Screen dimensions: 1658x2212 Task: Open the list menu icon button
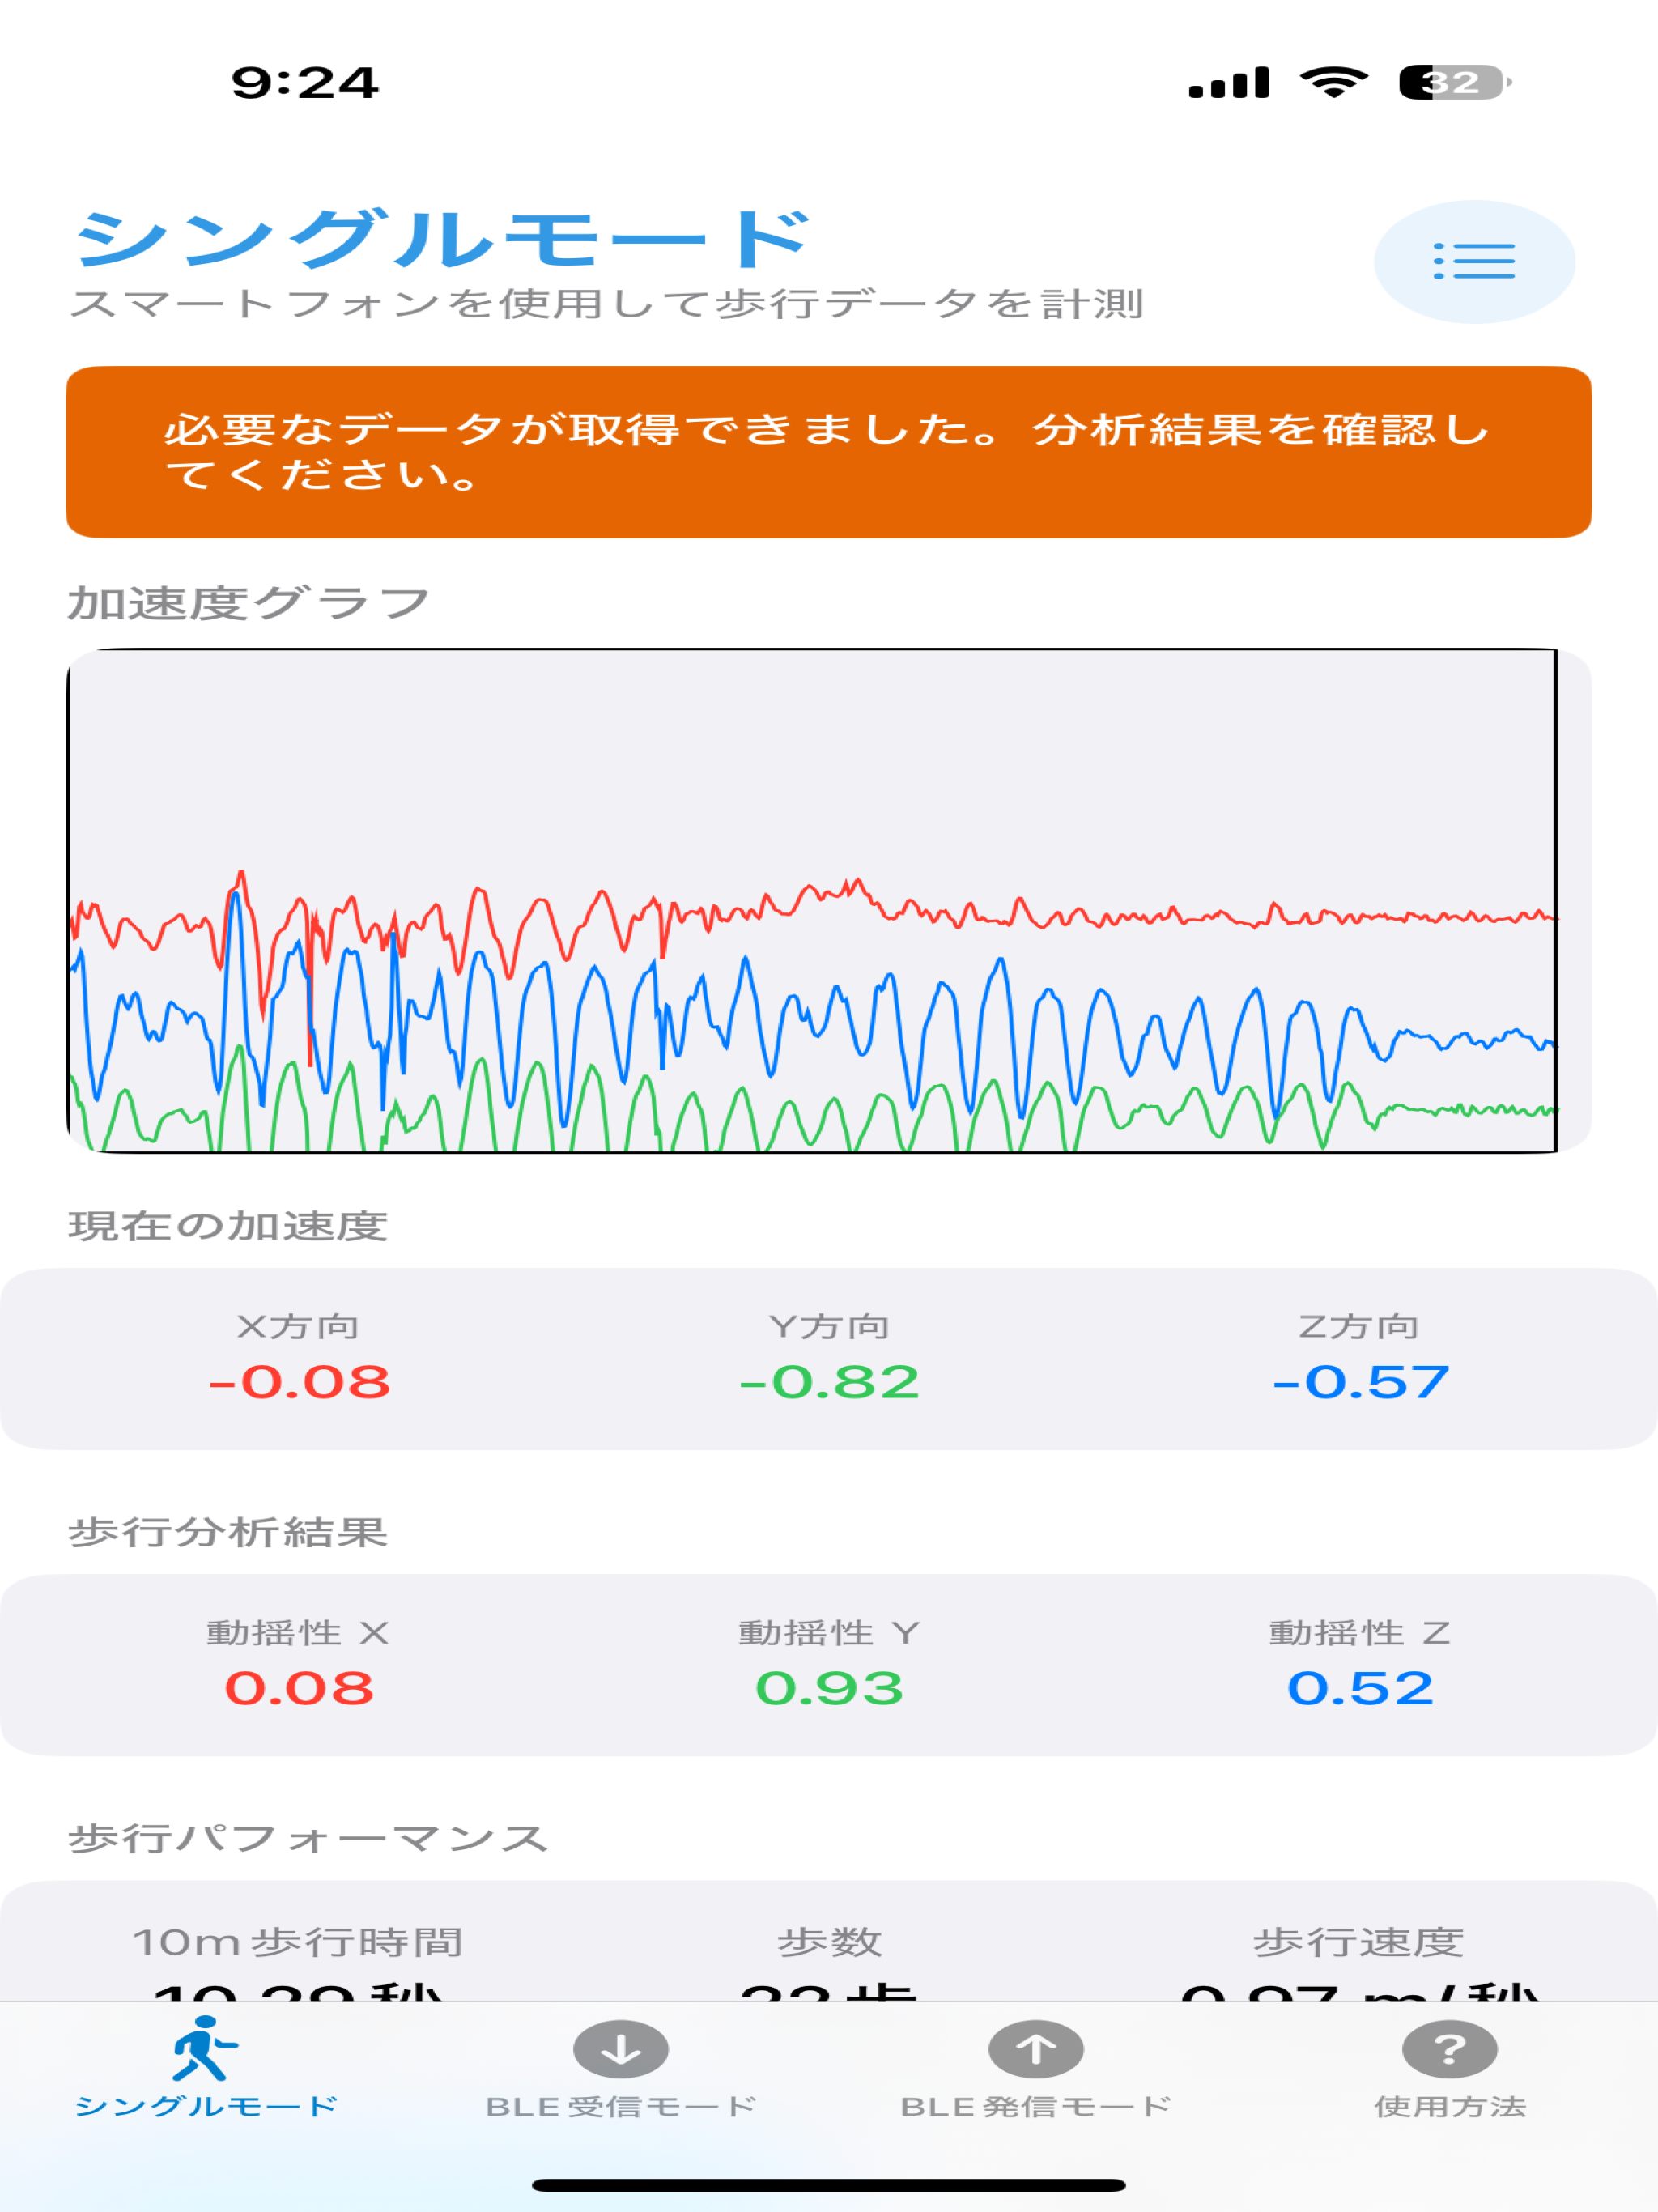[x=1474, y=261]
